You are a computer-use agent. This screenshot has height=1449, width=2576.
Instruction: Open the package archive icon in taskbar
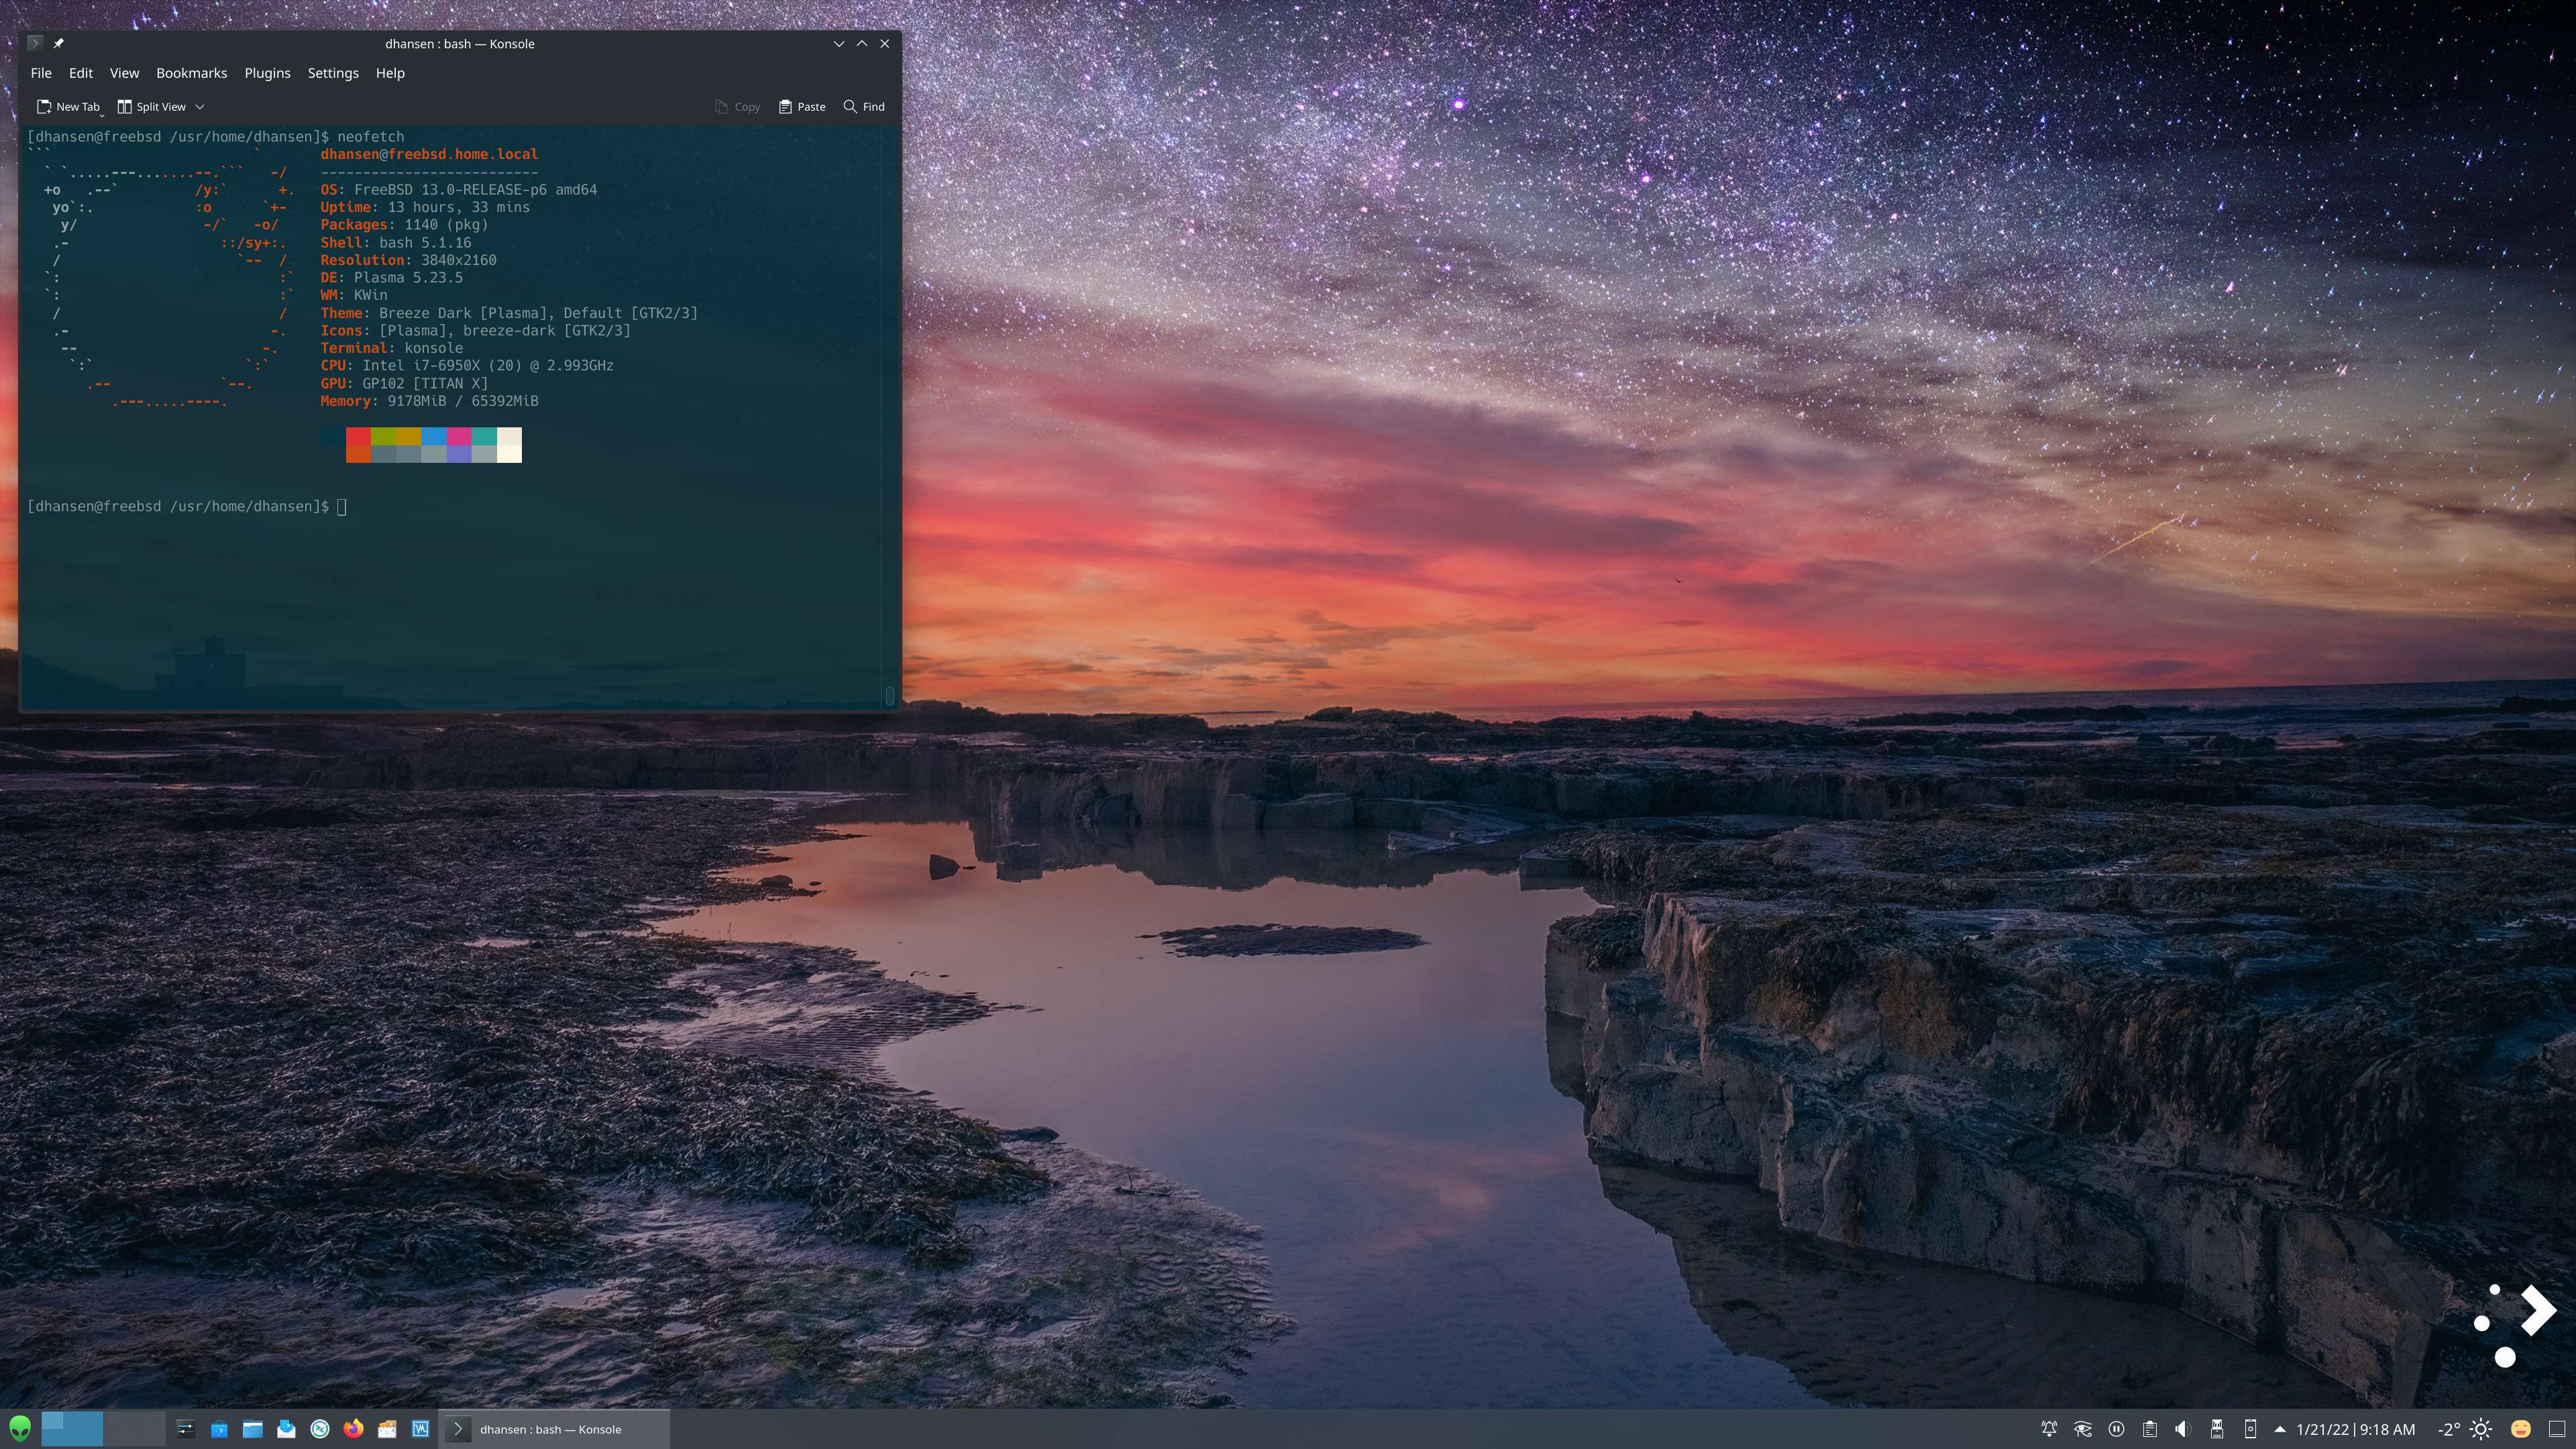click(387, 1429)
